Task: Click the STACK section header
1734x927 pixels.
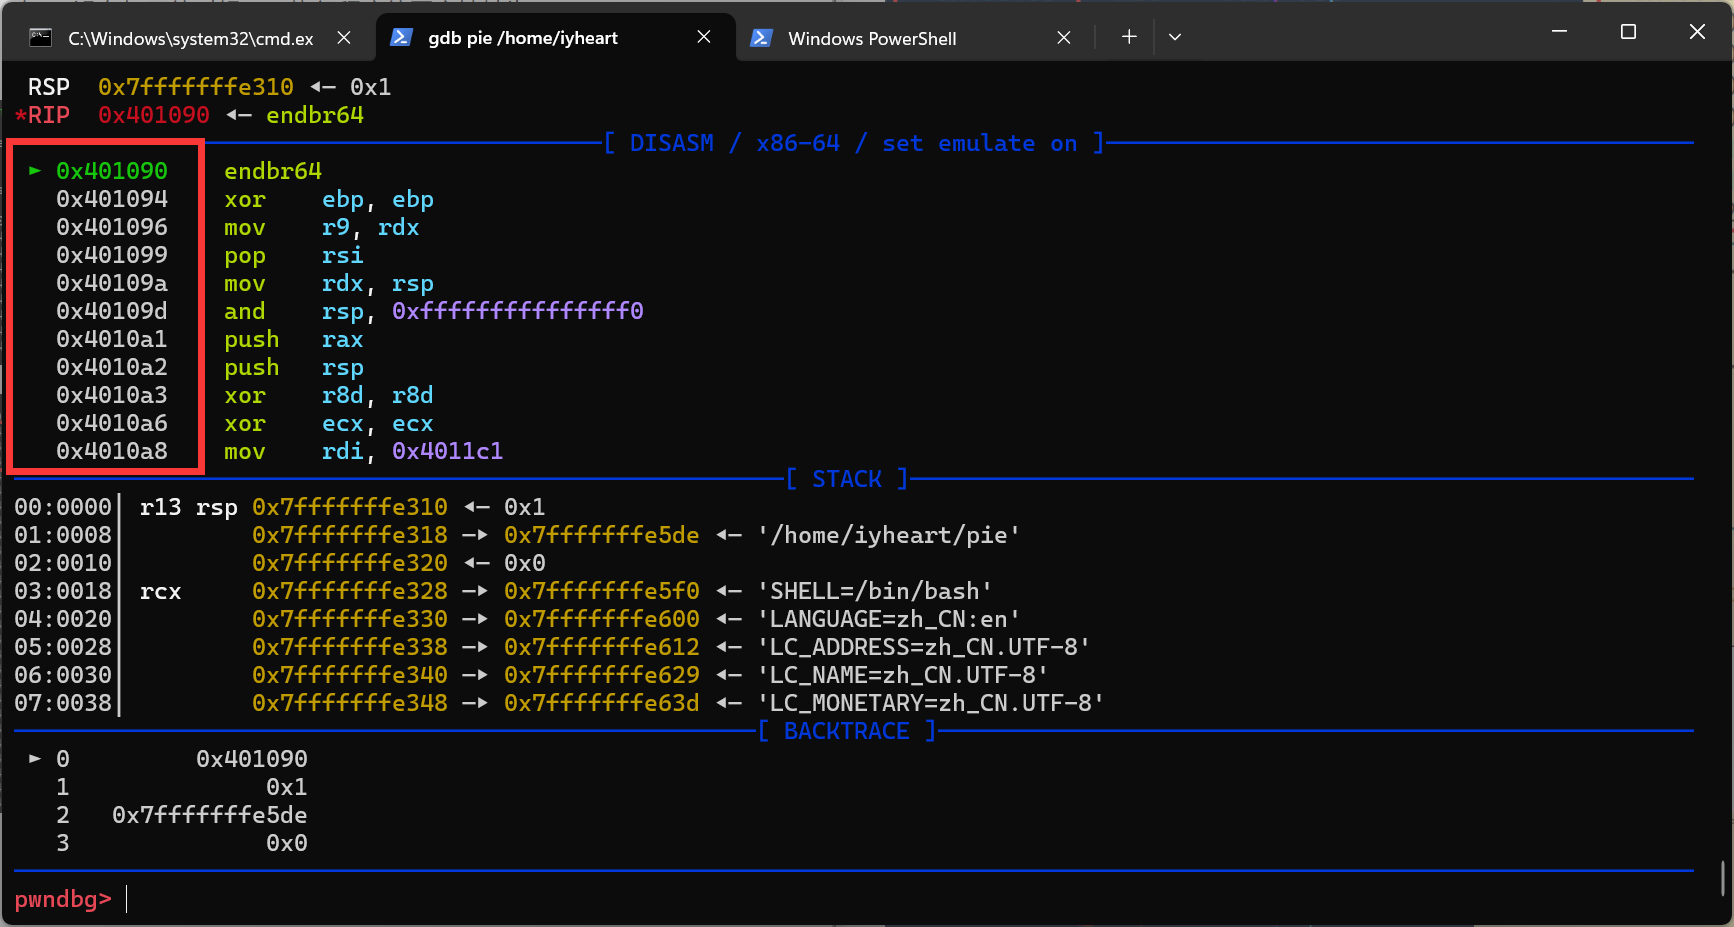Action: pos(847,479)
